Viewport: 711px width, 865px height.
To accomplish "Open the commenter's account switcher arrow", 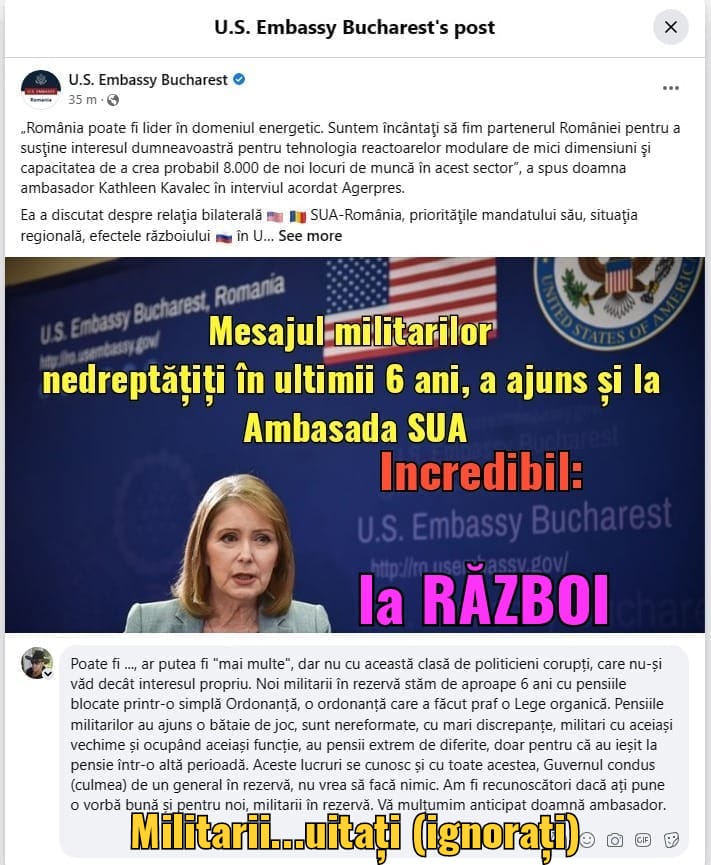I will 49,674.
